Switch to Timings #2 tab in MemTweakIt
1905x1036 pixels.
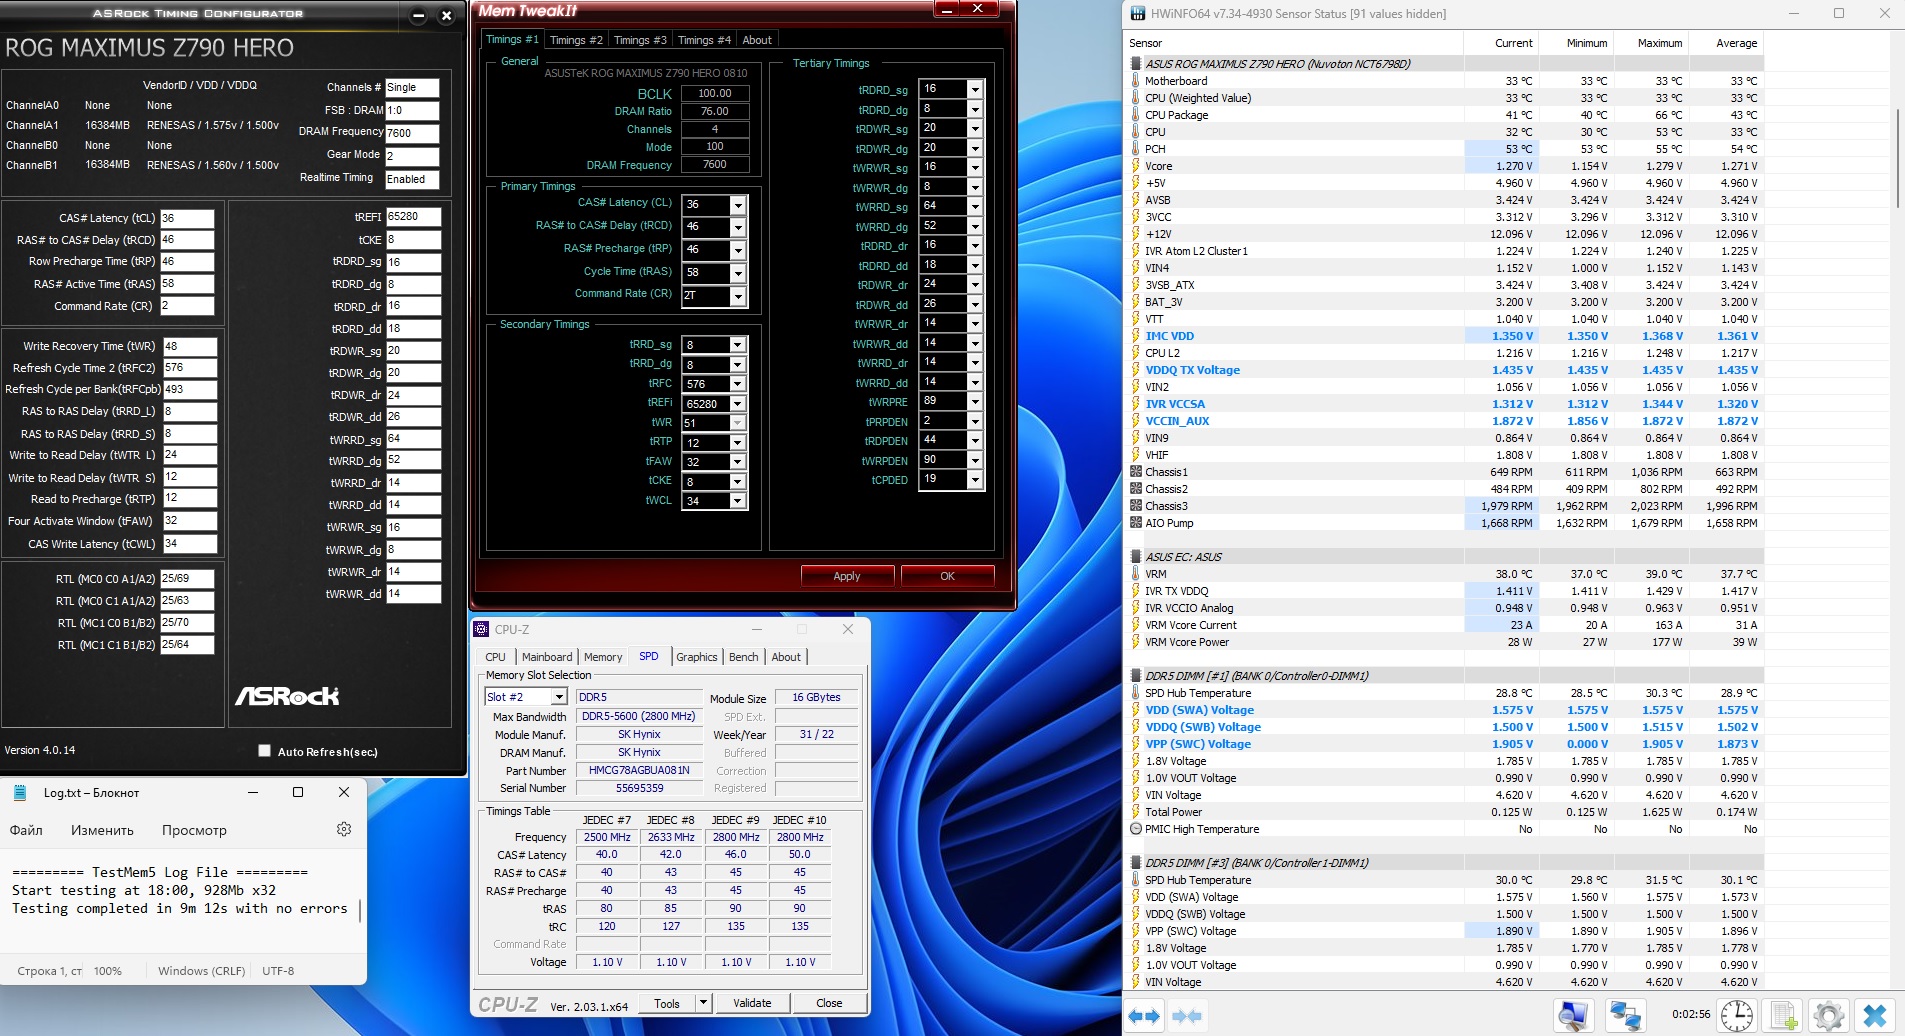tap(576, 40)
